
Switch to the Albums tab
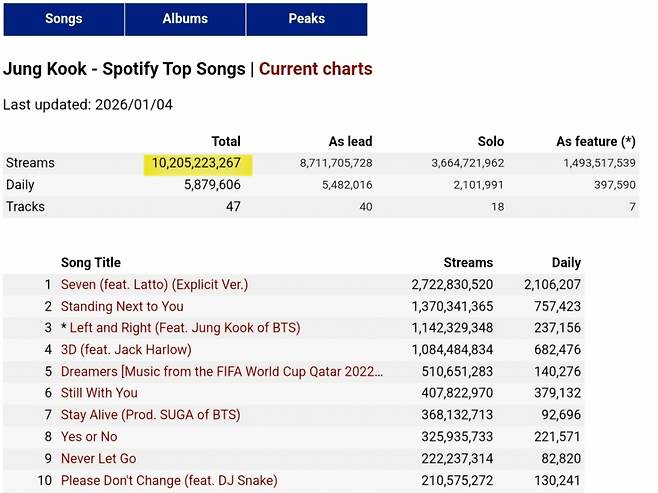pyautogui.click(x=185, y=19)
